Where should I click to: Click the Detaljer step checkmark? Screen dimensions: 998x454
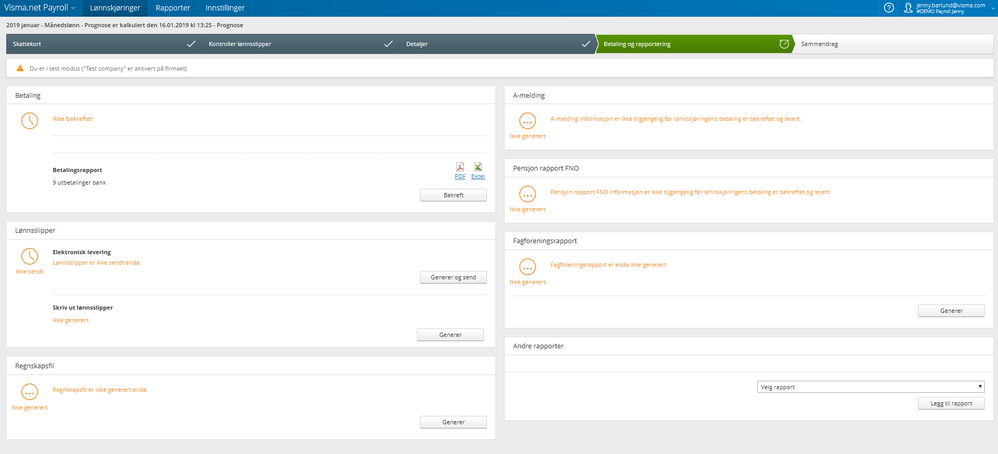(x=586, y=44)
